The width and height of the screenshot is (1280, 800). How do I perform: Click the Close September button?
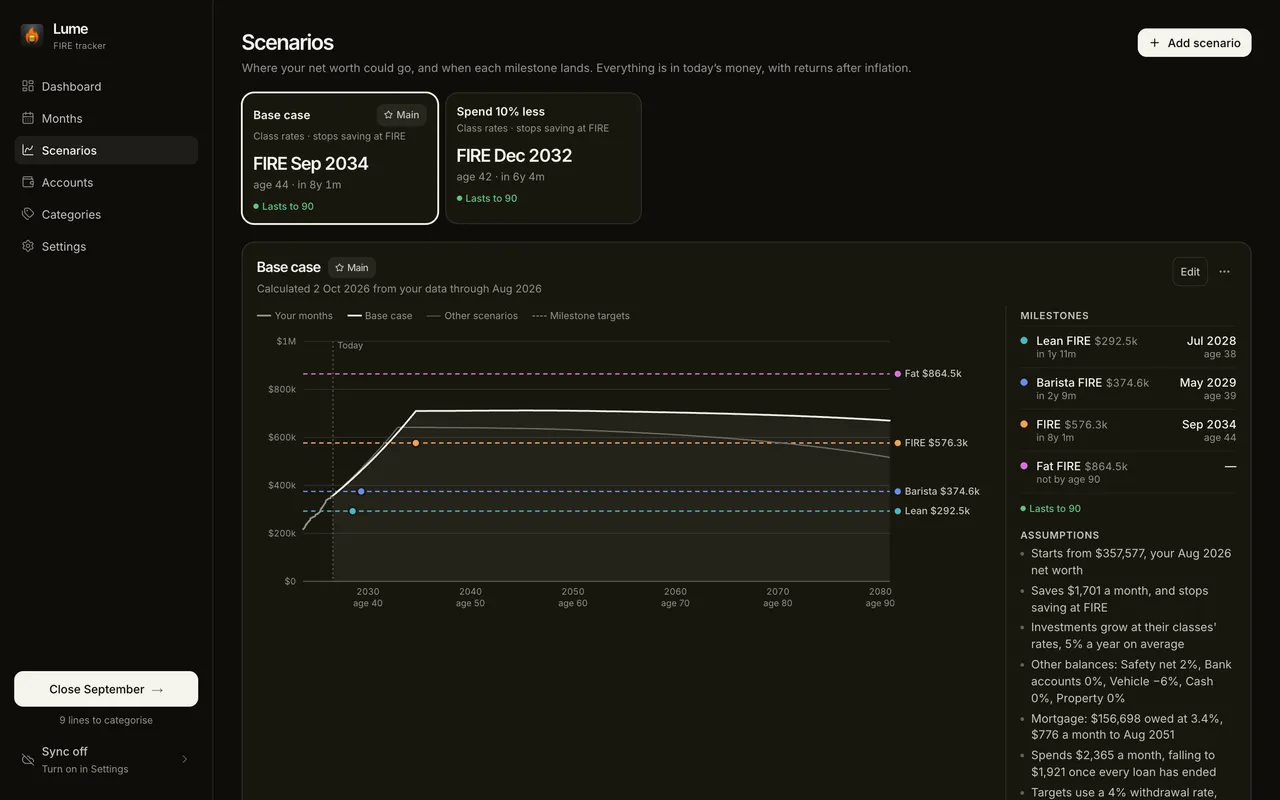click(106, 689)
